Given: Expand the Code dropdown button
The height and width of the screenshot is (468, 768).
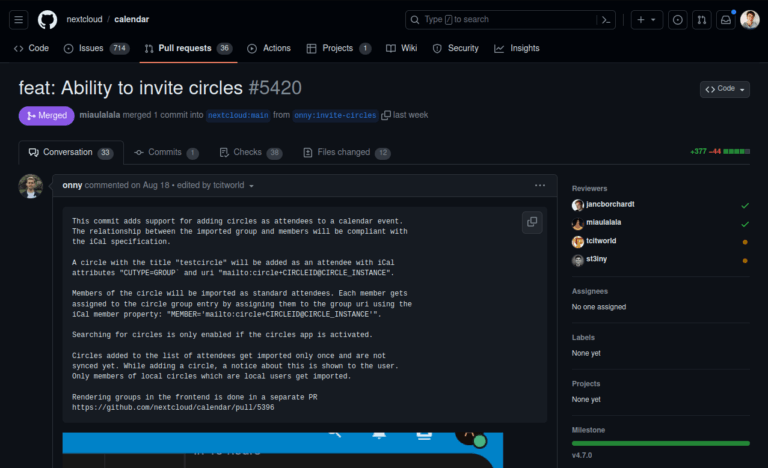Looking at the screenshot, I should click(x=724, y=89).
